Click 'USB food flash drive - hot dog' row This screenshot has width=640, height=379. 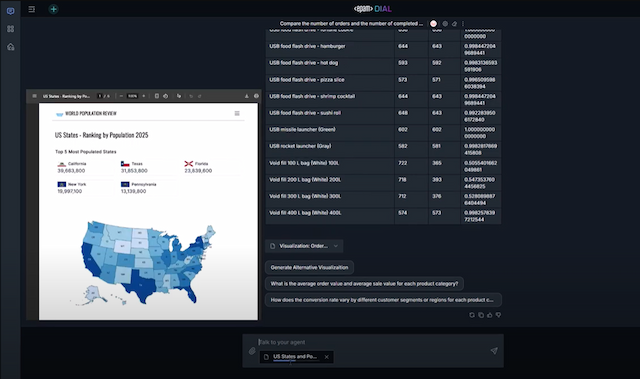pyautogui.click(x=383, y=66)
